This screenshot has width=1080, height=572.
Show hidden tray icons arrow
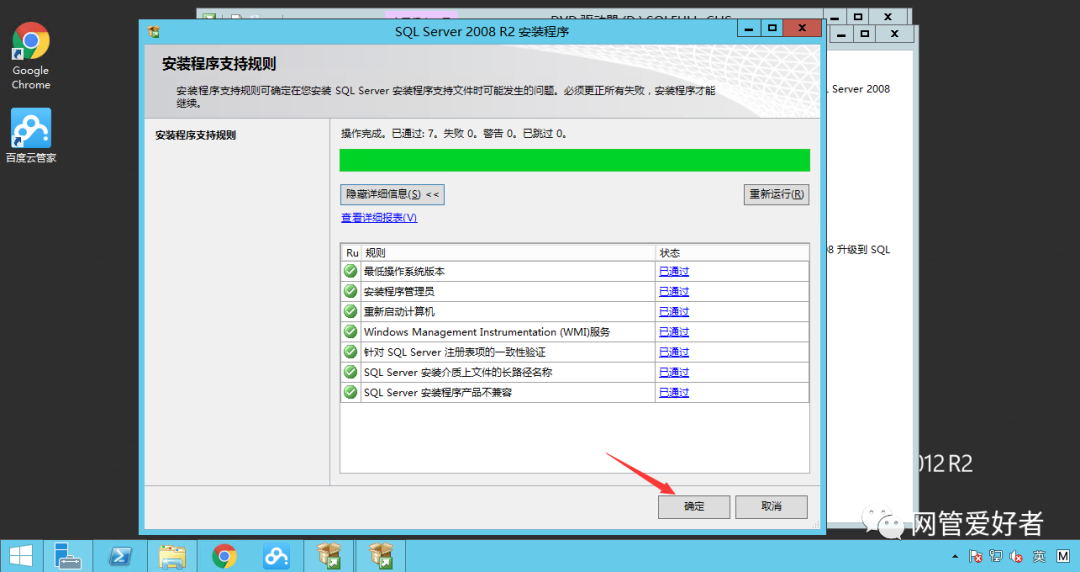955,556
